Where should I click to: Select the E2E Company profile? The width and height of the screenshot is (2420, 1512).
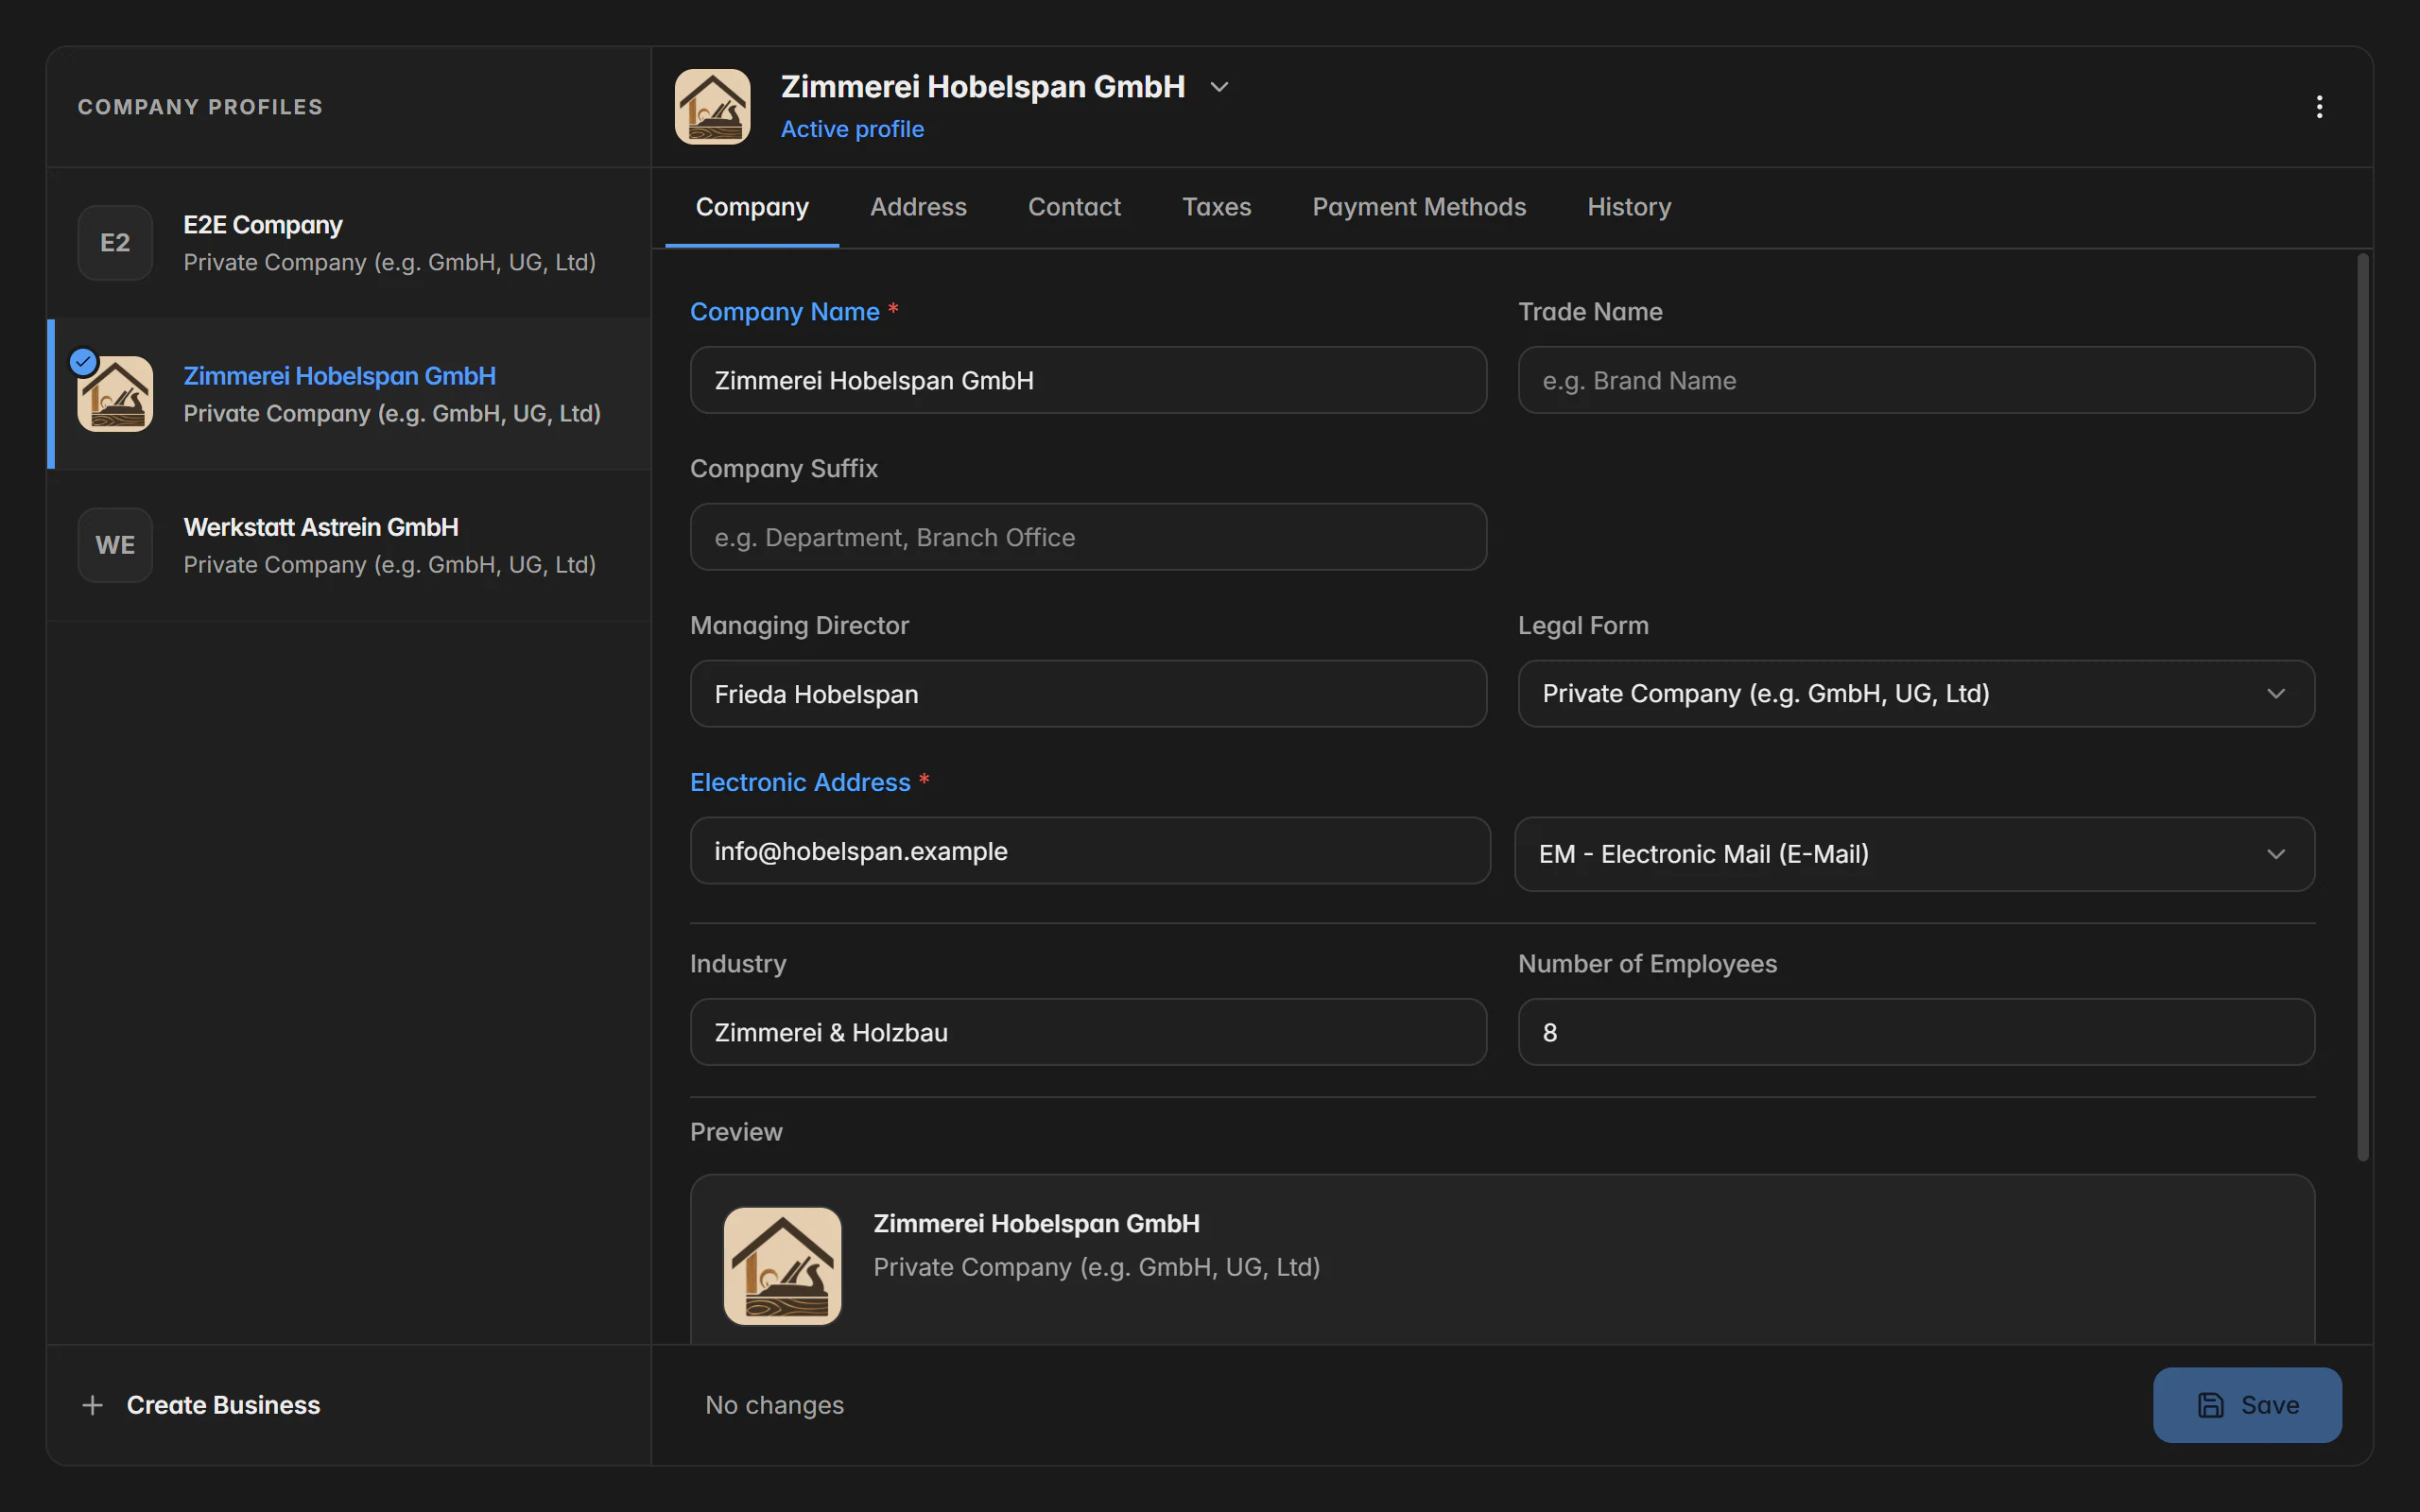coord(350,243)
